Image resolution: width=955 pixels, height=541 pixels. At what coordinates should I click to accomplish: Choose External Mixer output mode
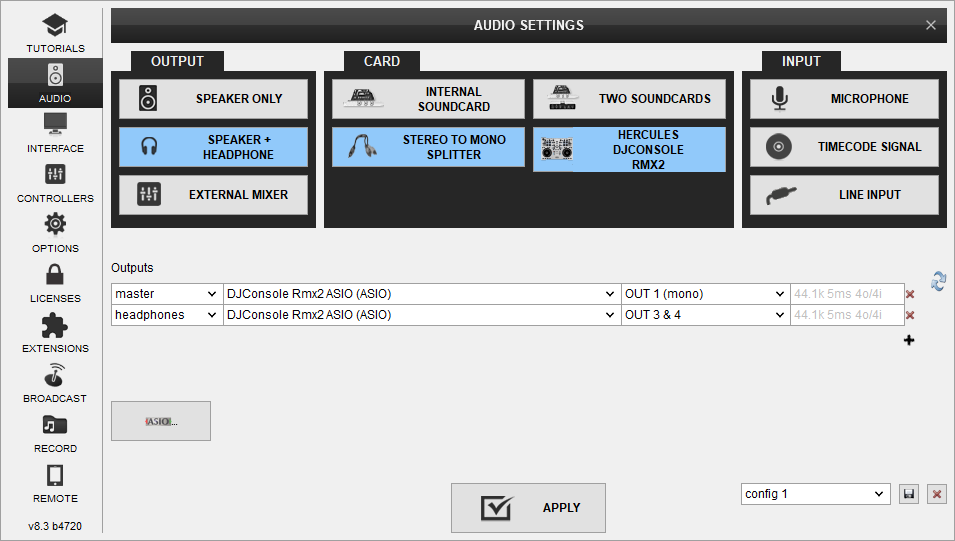tap(213, 195)
